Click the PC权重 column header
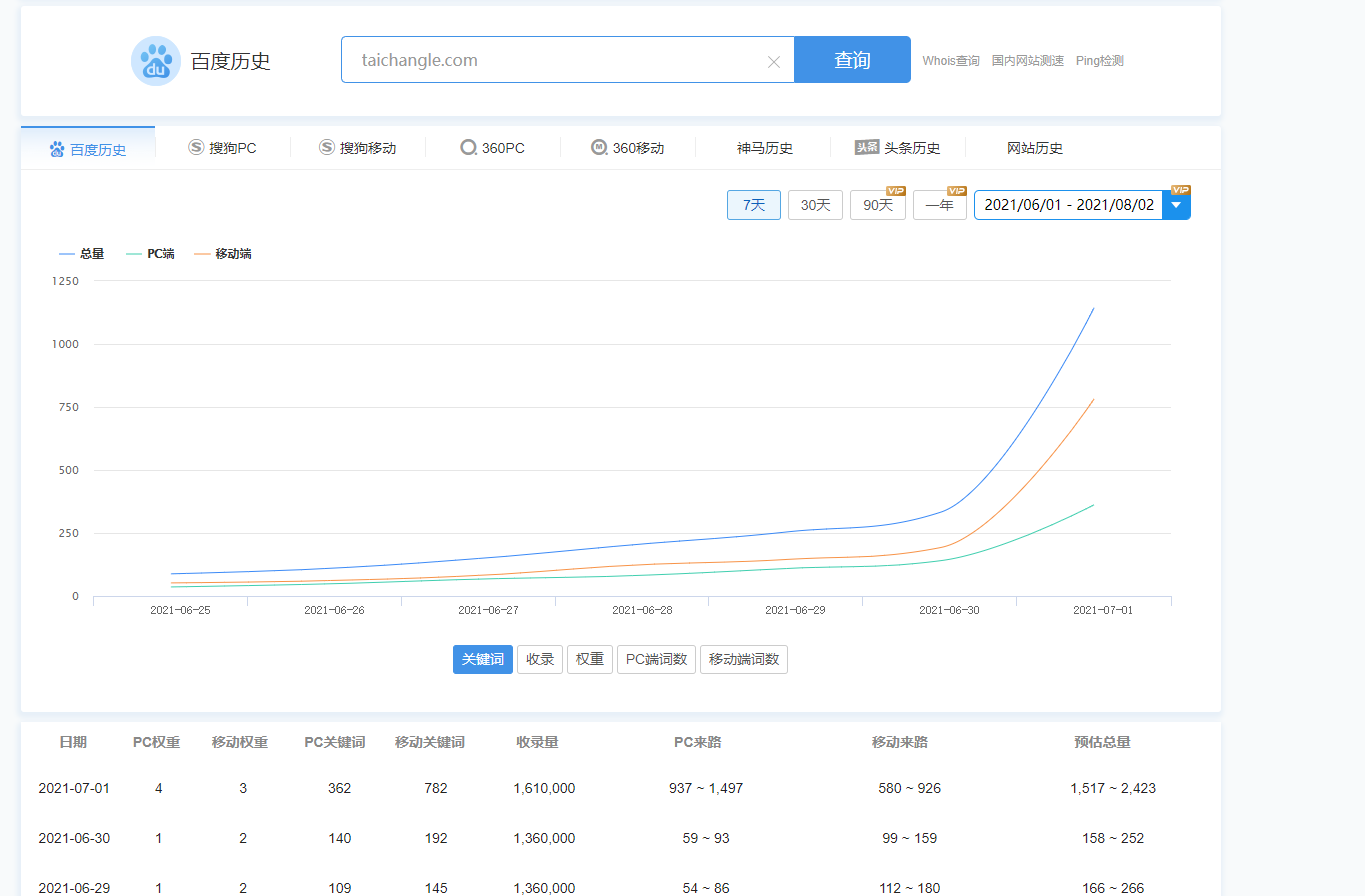1365x896 pixels. pos(157,742)
